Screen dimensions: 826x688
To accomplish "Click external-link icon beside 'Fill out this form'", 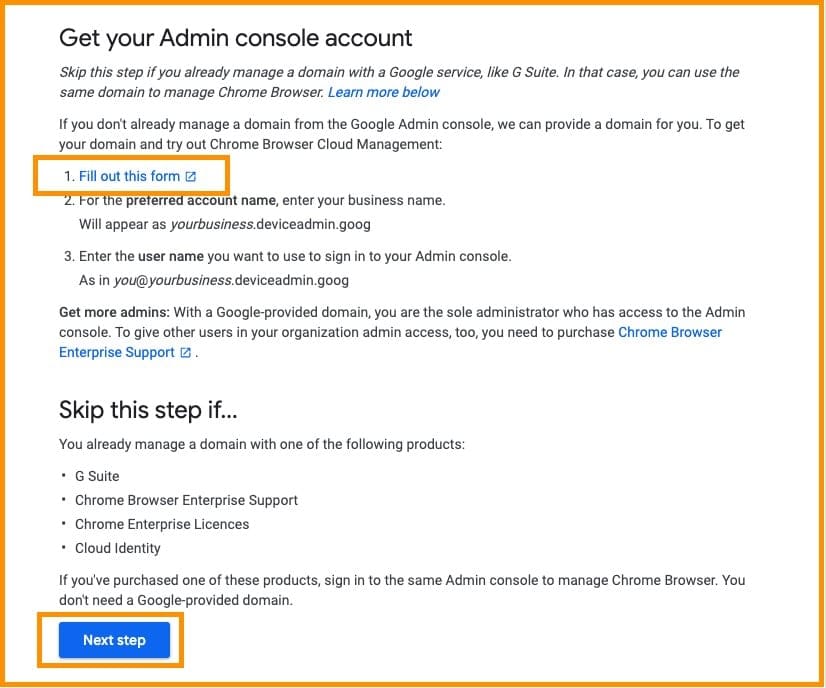I will tap(191, 177).
